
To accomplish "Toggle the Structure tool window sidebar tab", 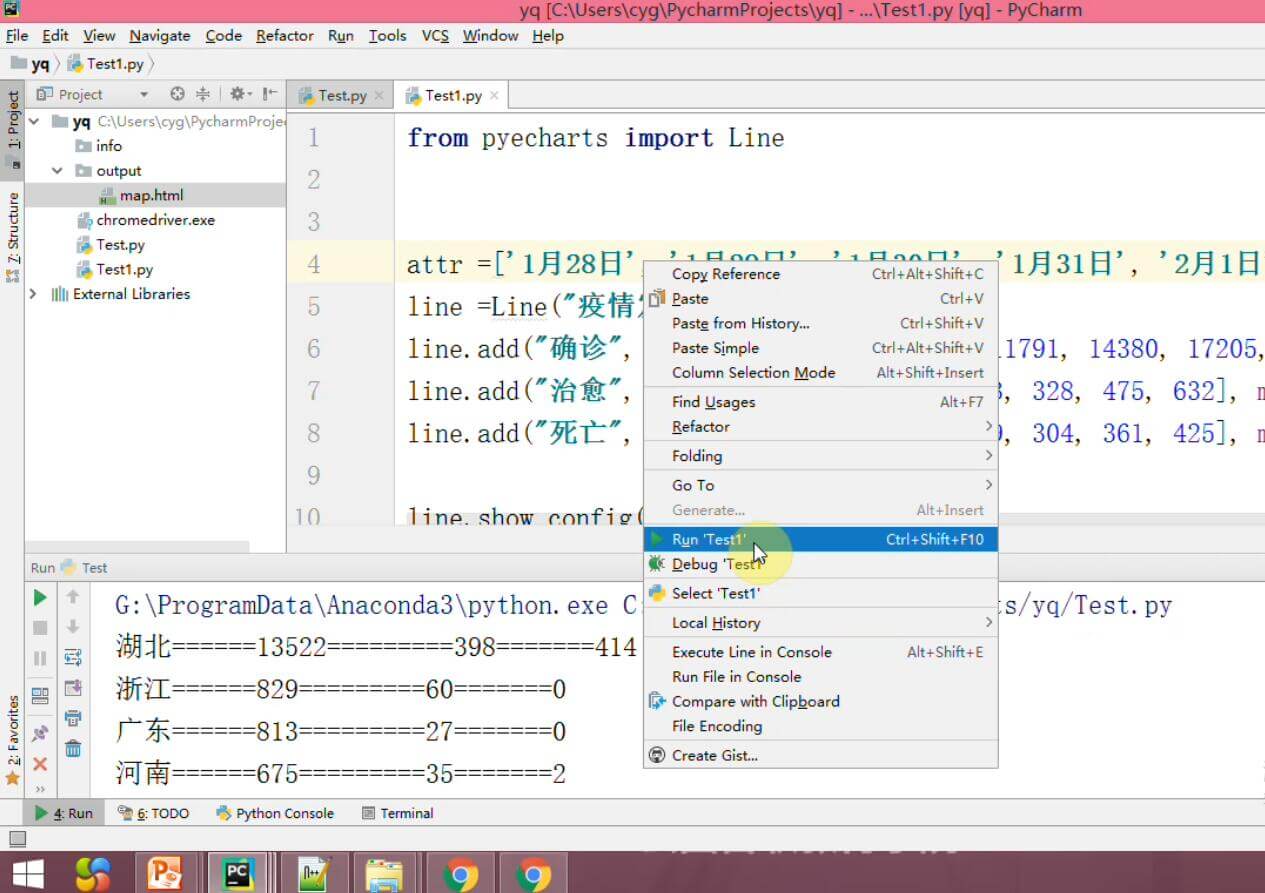I will coord(13,228).
